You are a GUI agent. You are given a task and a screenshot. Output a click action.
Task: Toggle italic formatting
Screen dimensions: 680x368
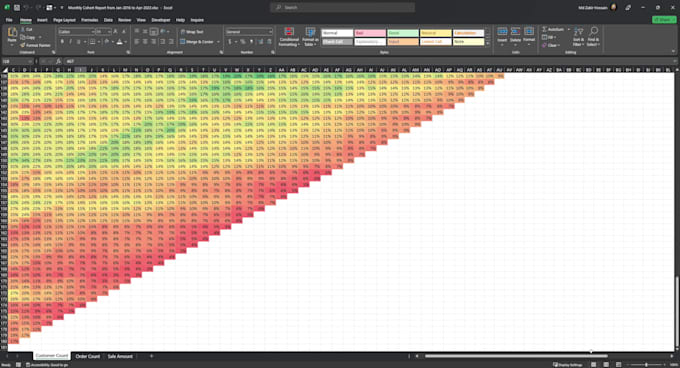tap(70, 42)
